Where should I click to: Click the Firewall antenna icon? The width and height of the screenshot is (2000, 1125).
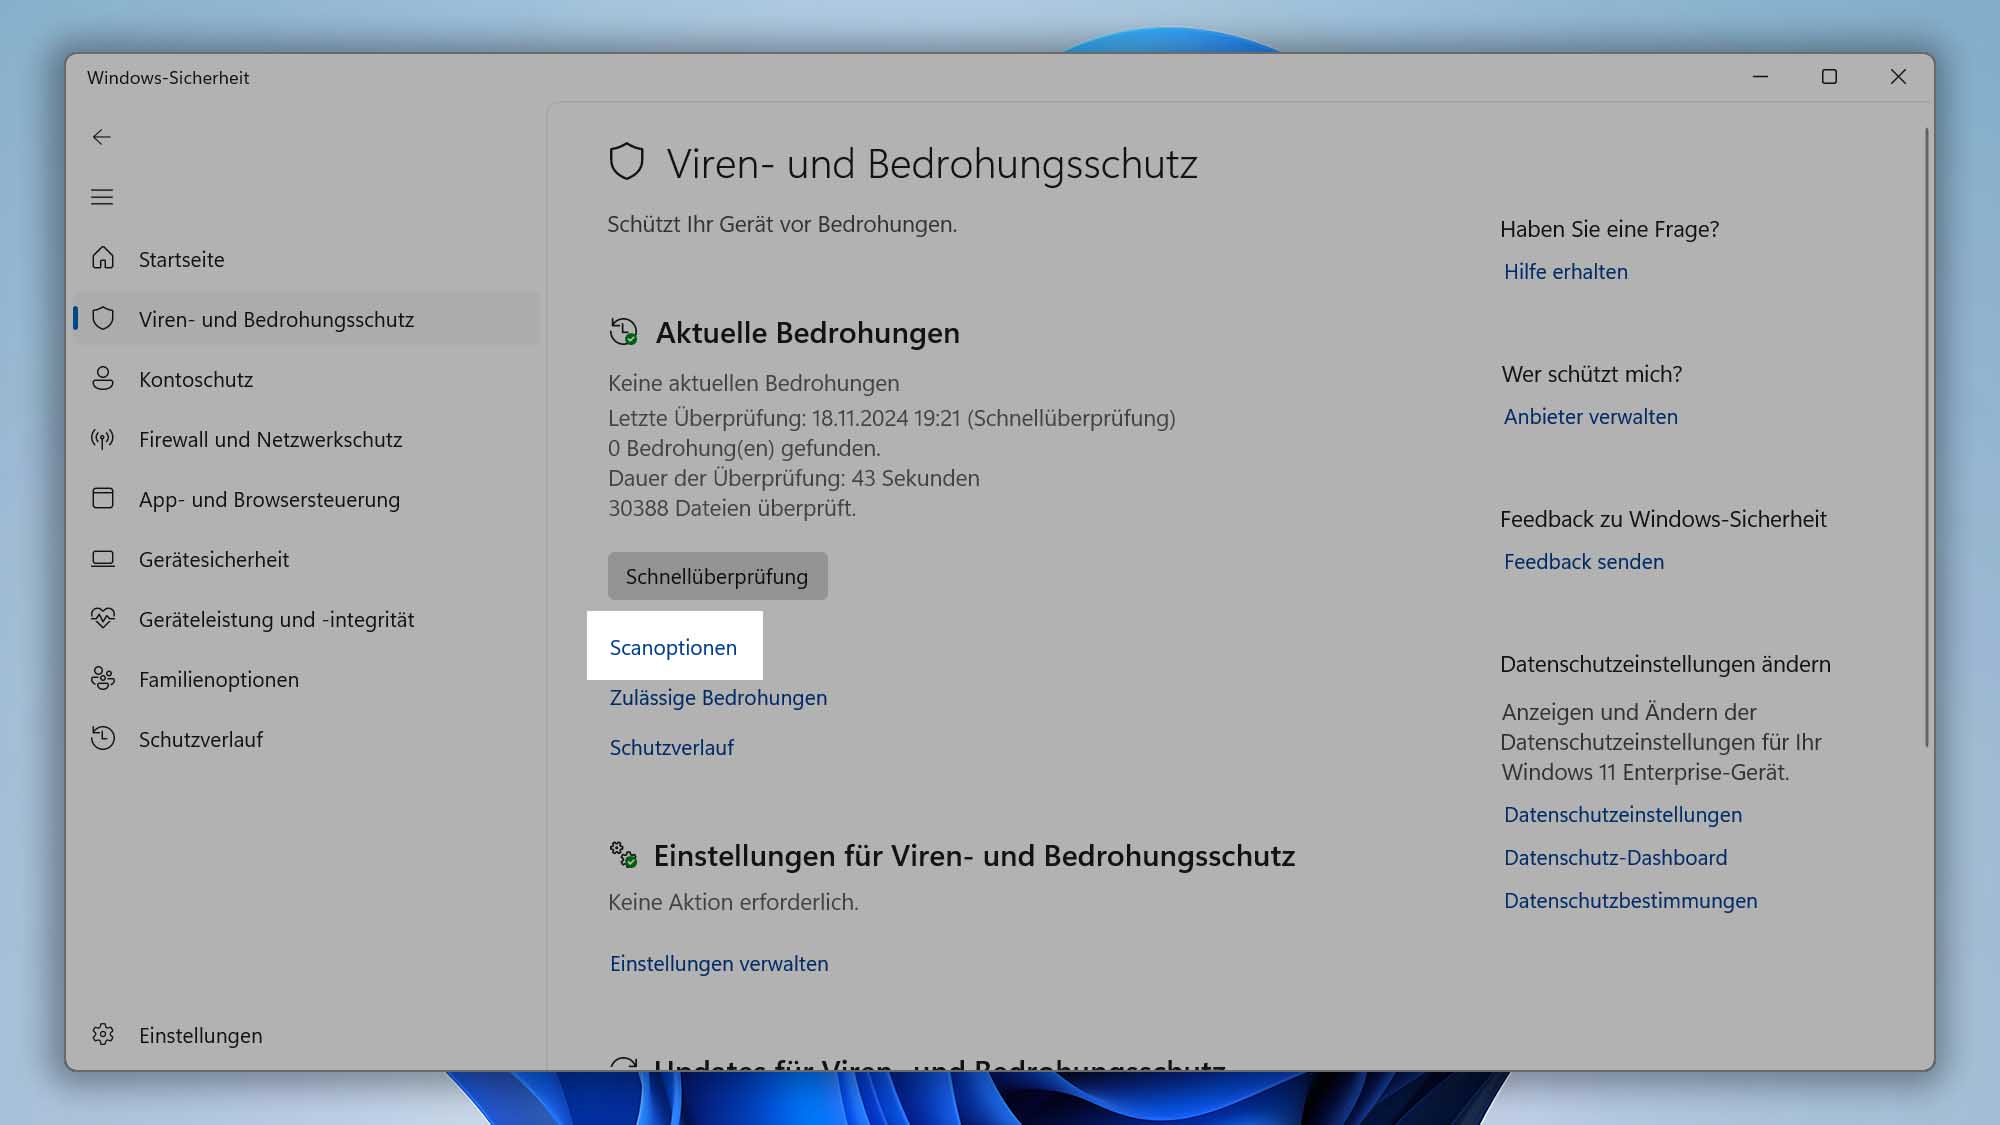tap(103, 439)
